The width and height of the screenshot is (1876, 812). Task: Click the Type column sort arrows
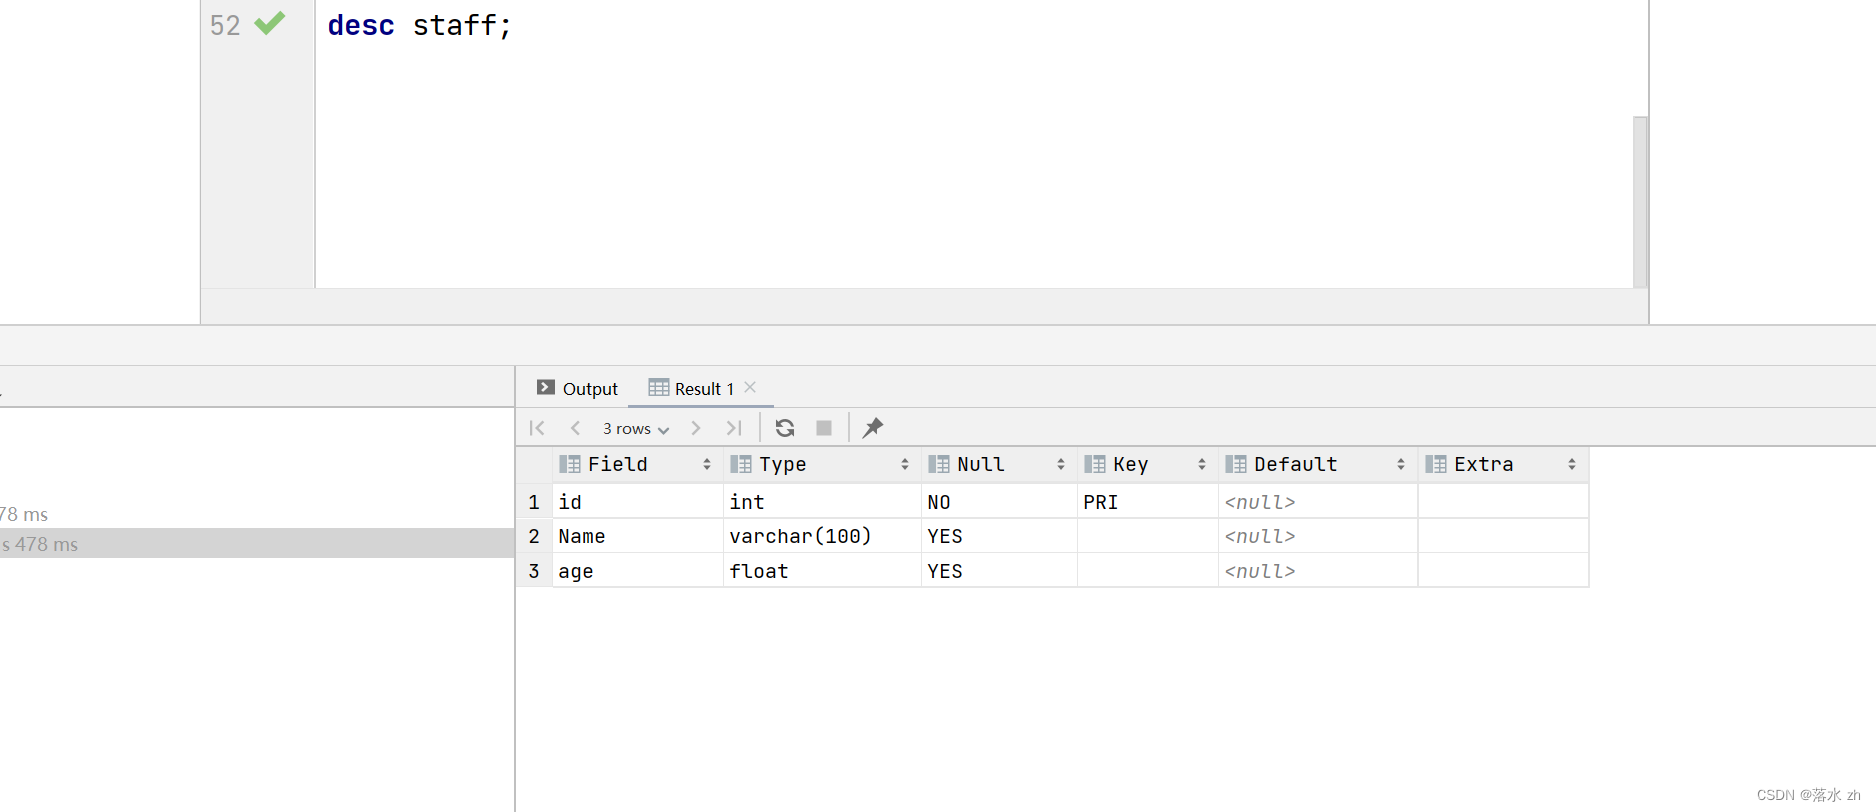pyautogui.click(x=905, y=464)
